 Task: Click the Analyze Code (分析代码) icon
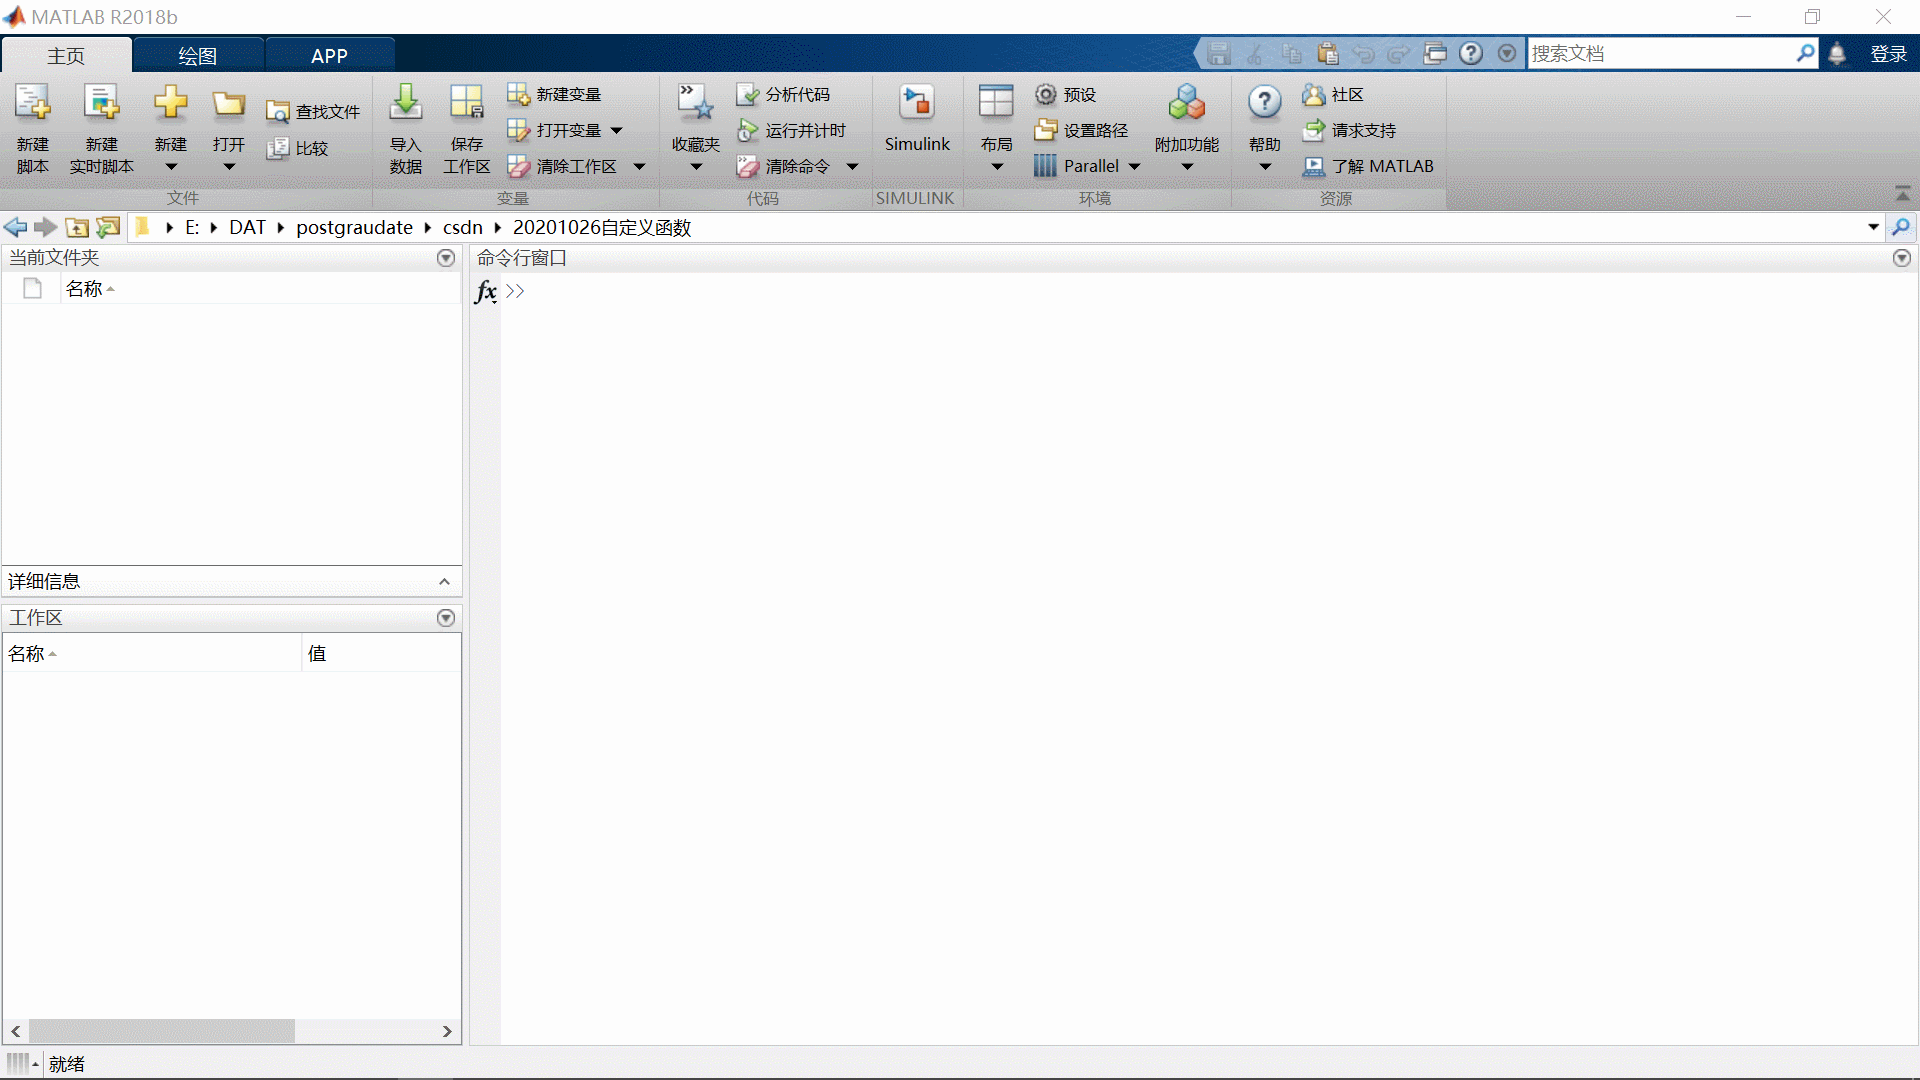click(748, 94)
